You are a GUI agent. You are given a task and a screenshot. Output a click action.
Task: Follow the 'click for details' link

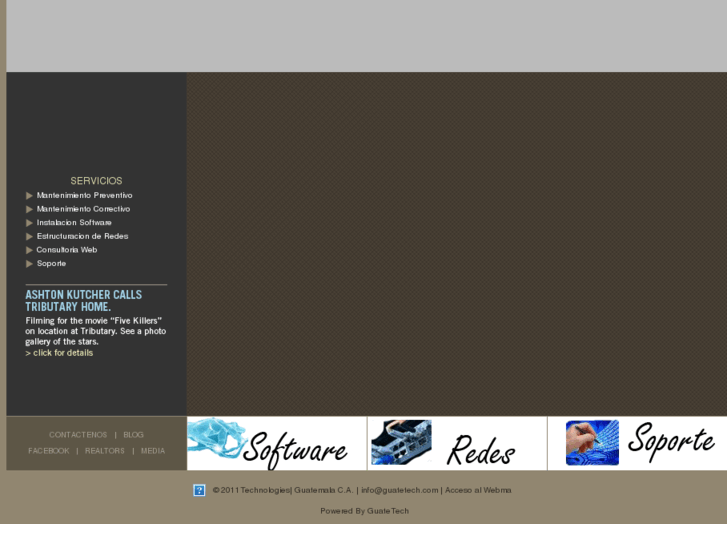(59, 353)
